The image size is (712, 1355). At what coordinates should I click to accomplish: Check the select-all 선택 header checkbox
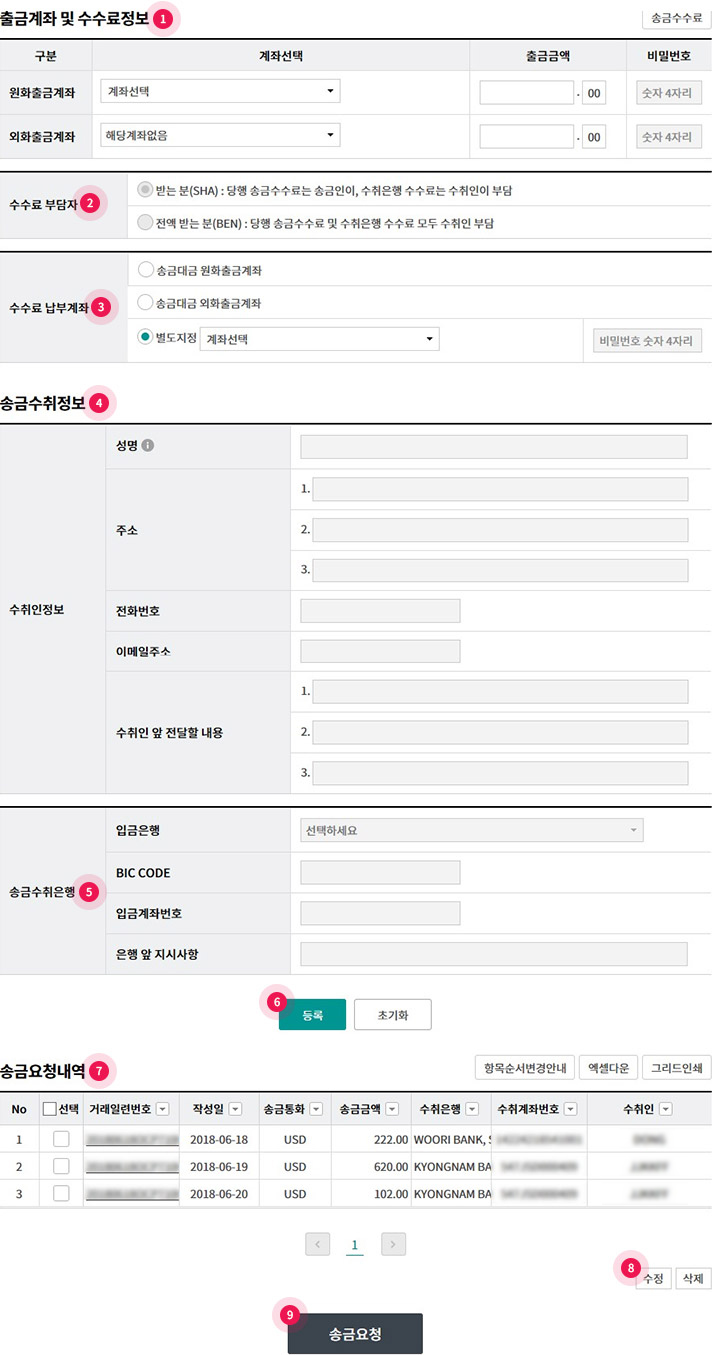50,1108
